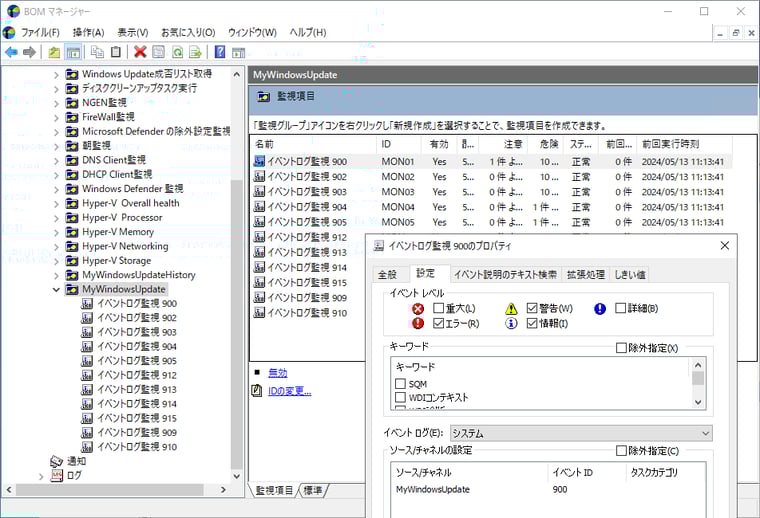Click the 無効 link
This screenshot has height=518, width=760.
(278, 373)
